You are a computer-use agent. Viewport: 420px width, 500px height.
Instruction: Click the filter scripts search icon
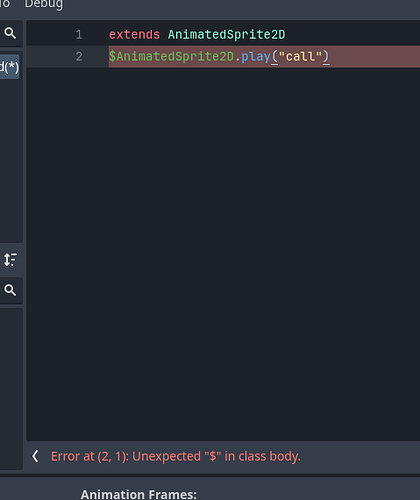point(10,33)
